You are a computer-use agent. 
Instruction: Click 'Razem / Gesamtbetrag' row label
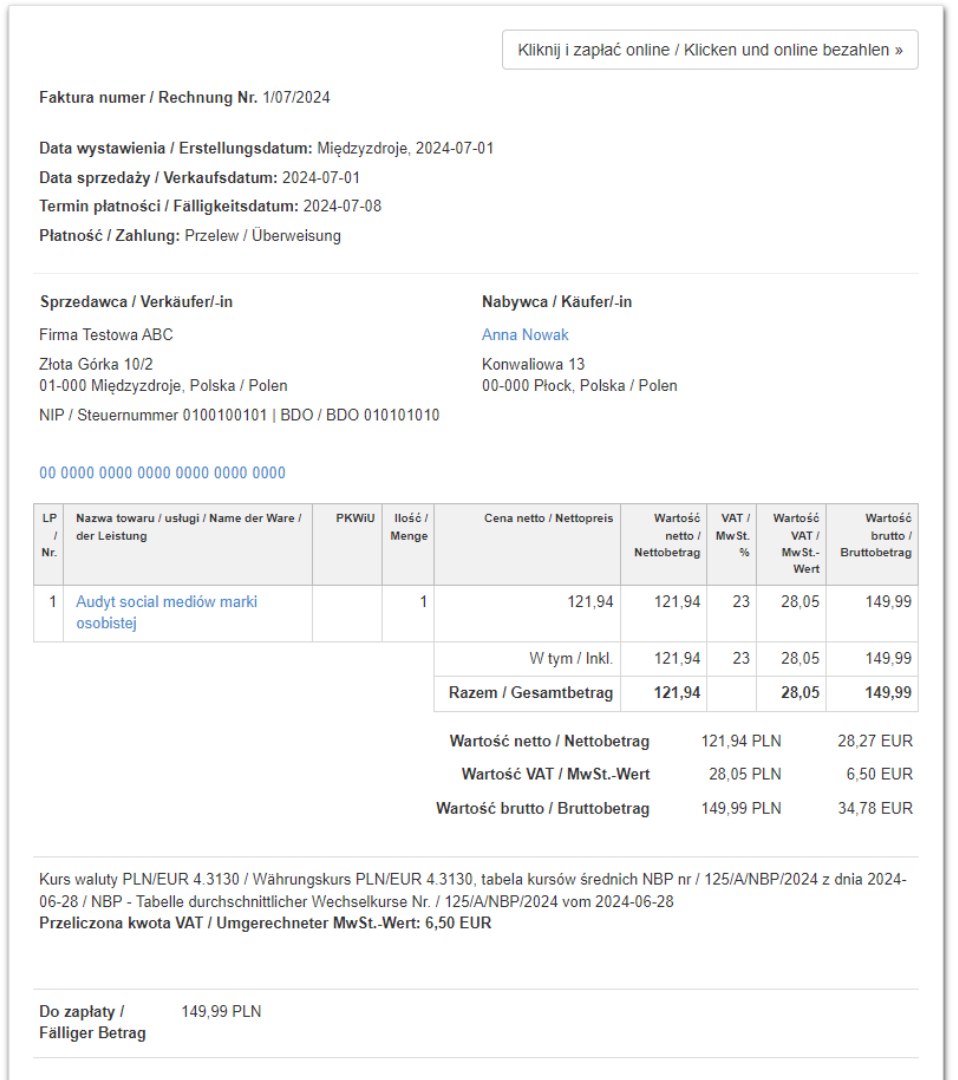click(530, 693)
